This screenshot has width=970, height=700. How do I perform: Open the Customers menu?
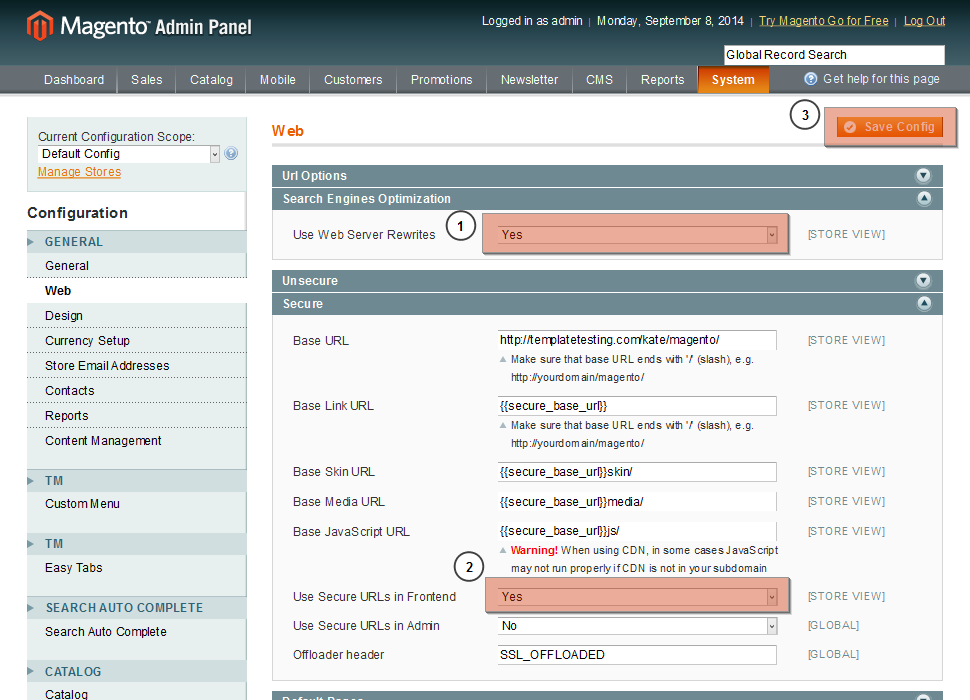pyautogui.click(x=353, y=80)
